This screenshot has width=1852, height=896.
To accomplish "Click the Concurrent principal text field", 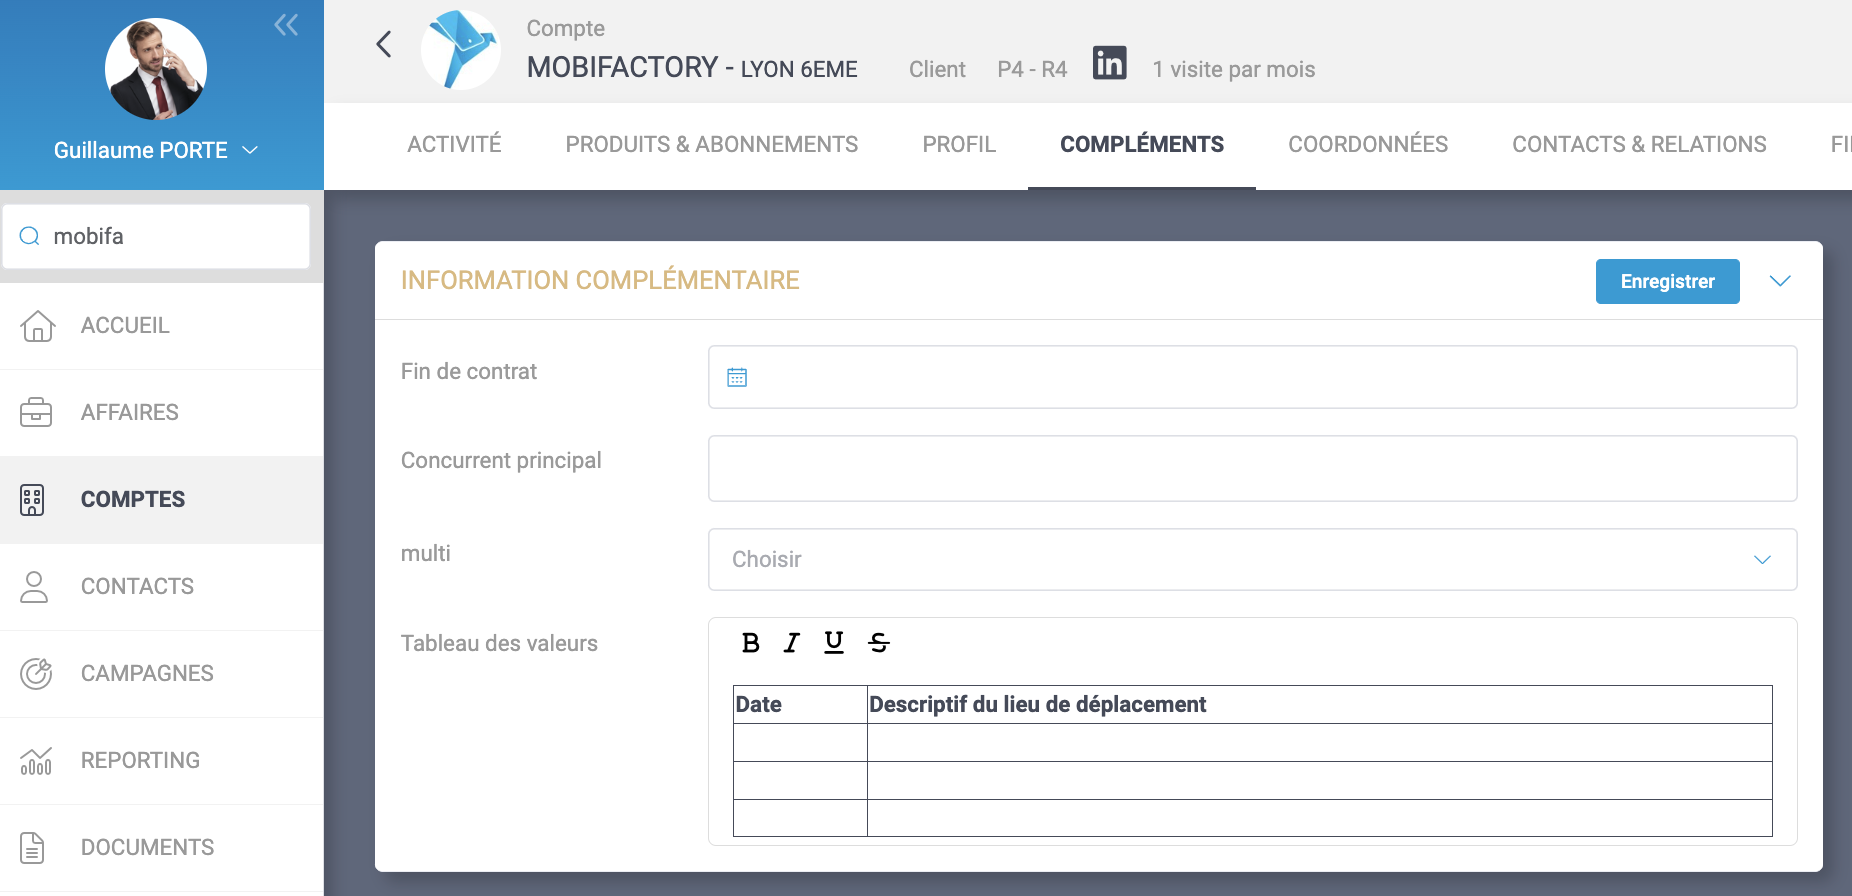I will pos(1252,468).
